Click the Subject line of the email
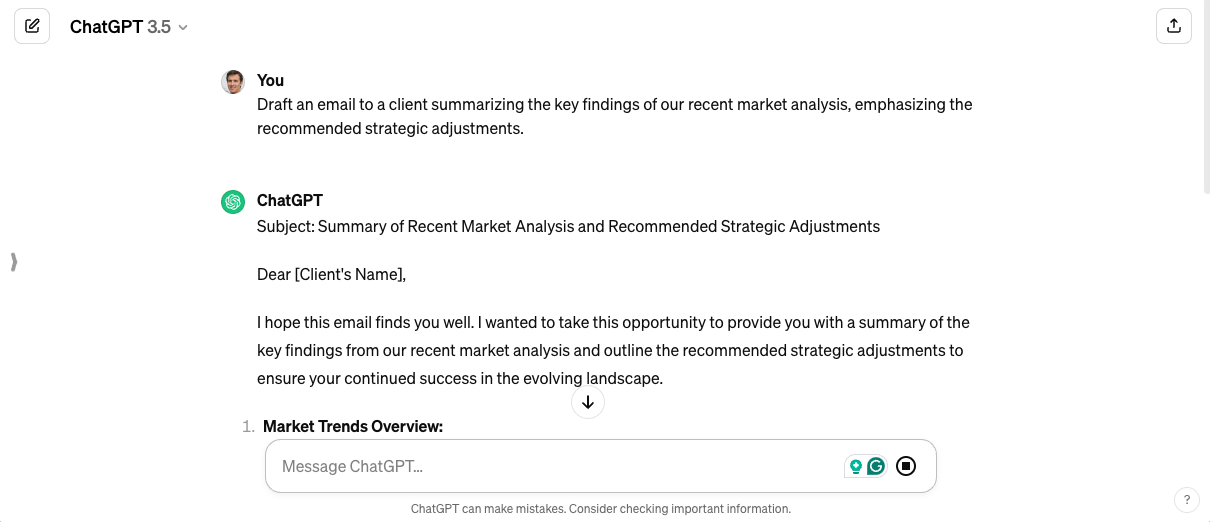The width and height of the screenshot is (1210, 522). (568, 226)
